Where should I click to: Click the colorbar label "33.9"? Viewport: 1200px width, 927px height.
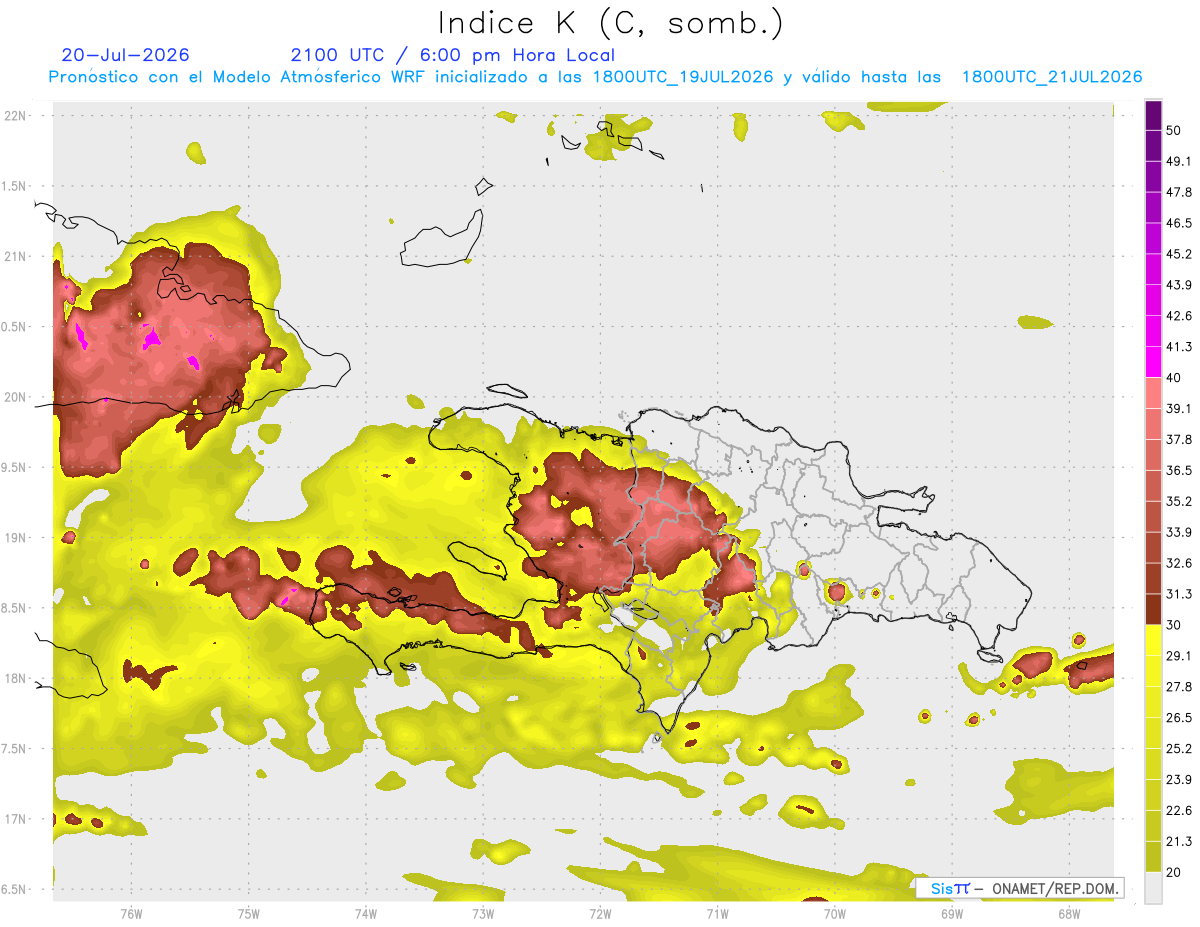tap(1179, 532)
